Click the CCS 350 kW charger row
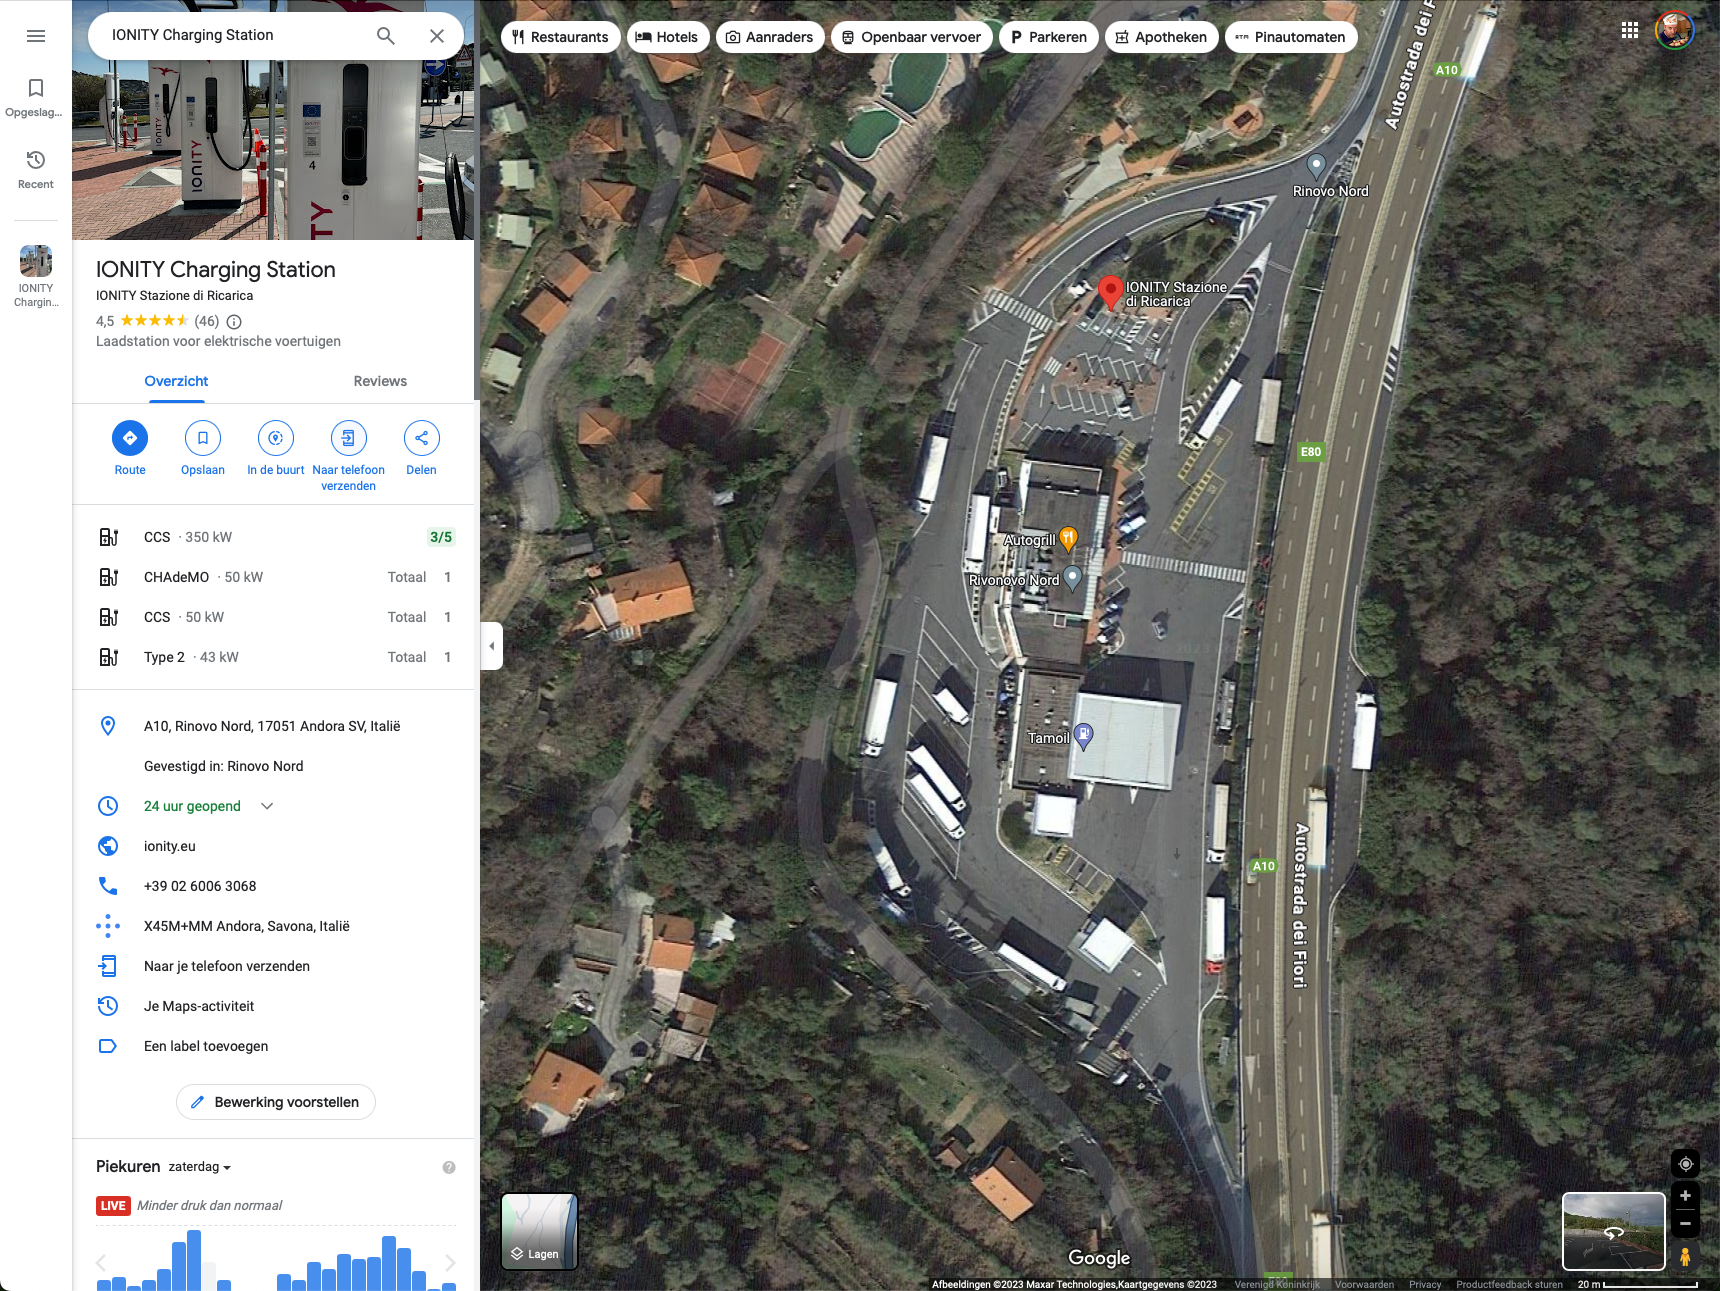The width and height of the screenshot is (1720, 1291). (274, 537)
